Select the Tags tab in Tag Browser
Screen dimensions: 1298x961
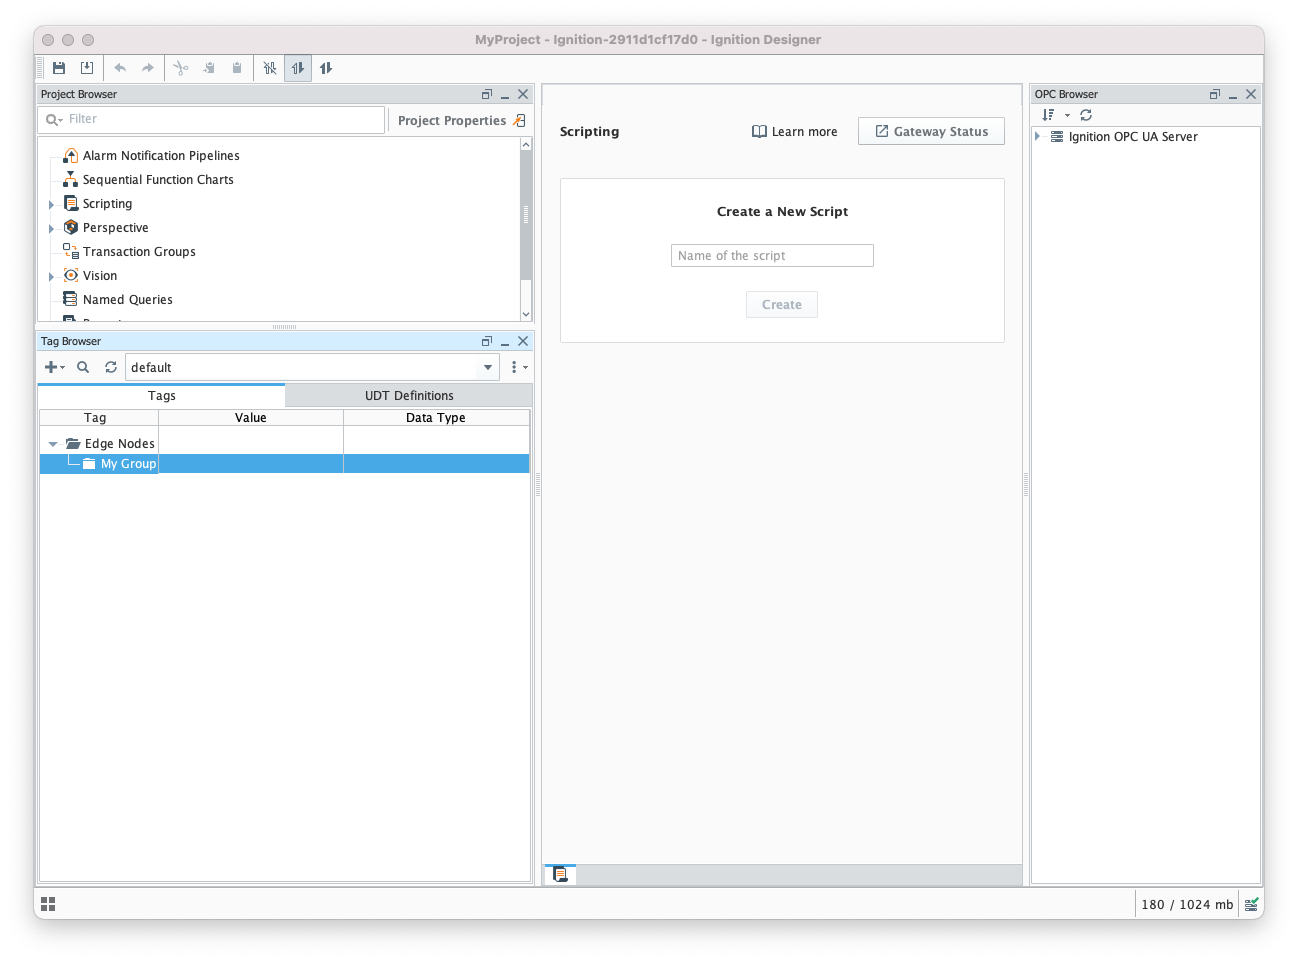pyautogui.click(x=161, y=396)
